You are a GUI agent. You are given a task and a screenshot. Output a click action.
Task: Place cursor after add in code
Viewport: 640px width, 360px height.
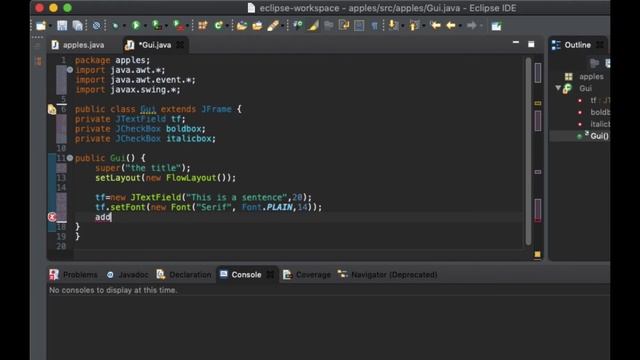click(111, 217)
